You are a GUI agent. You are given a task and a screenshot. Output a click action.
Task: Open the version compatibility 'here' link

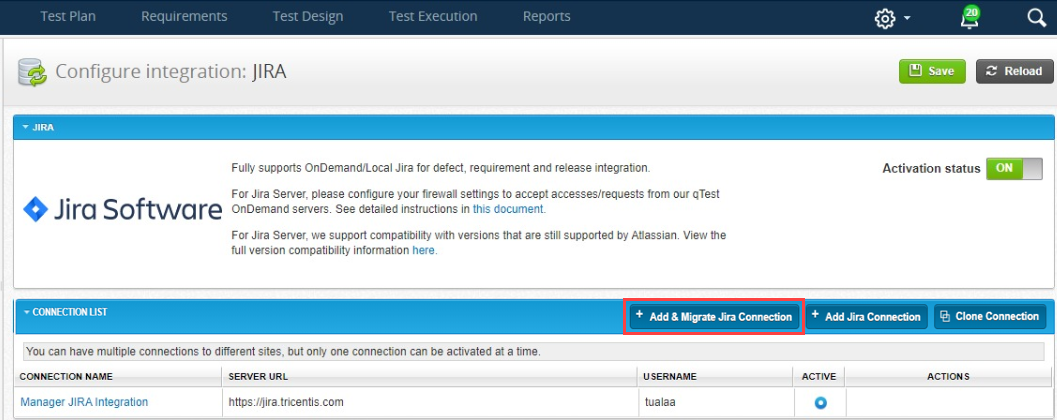(x=424, y=251)
